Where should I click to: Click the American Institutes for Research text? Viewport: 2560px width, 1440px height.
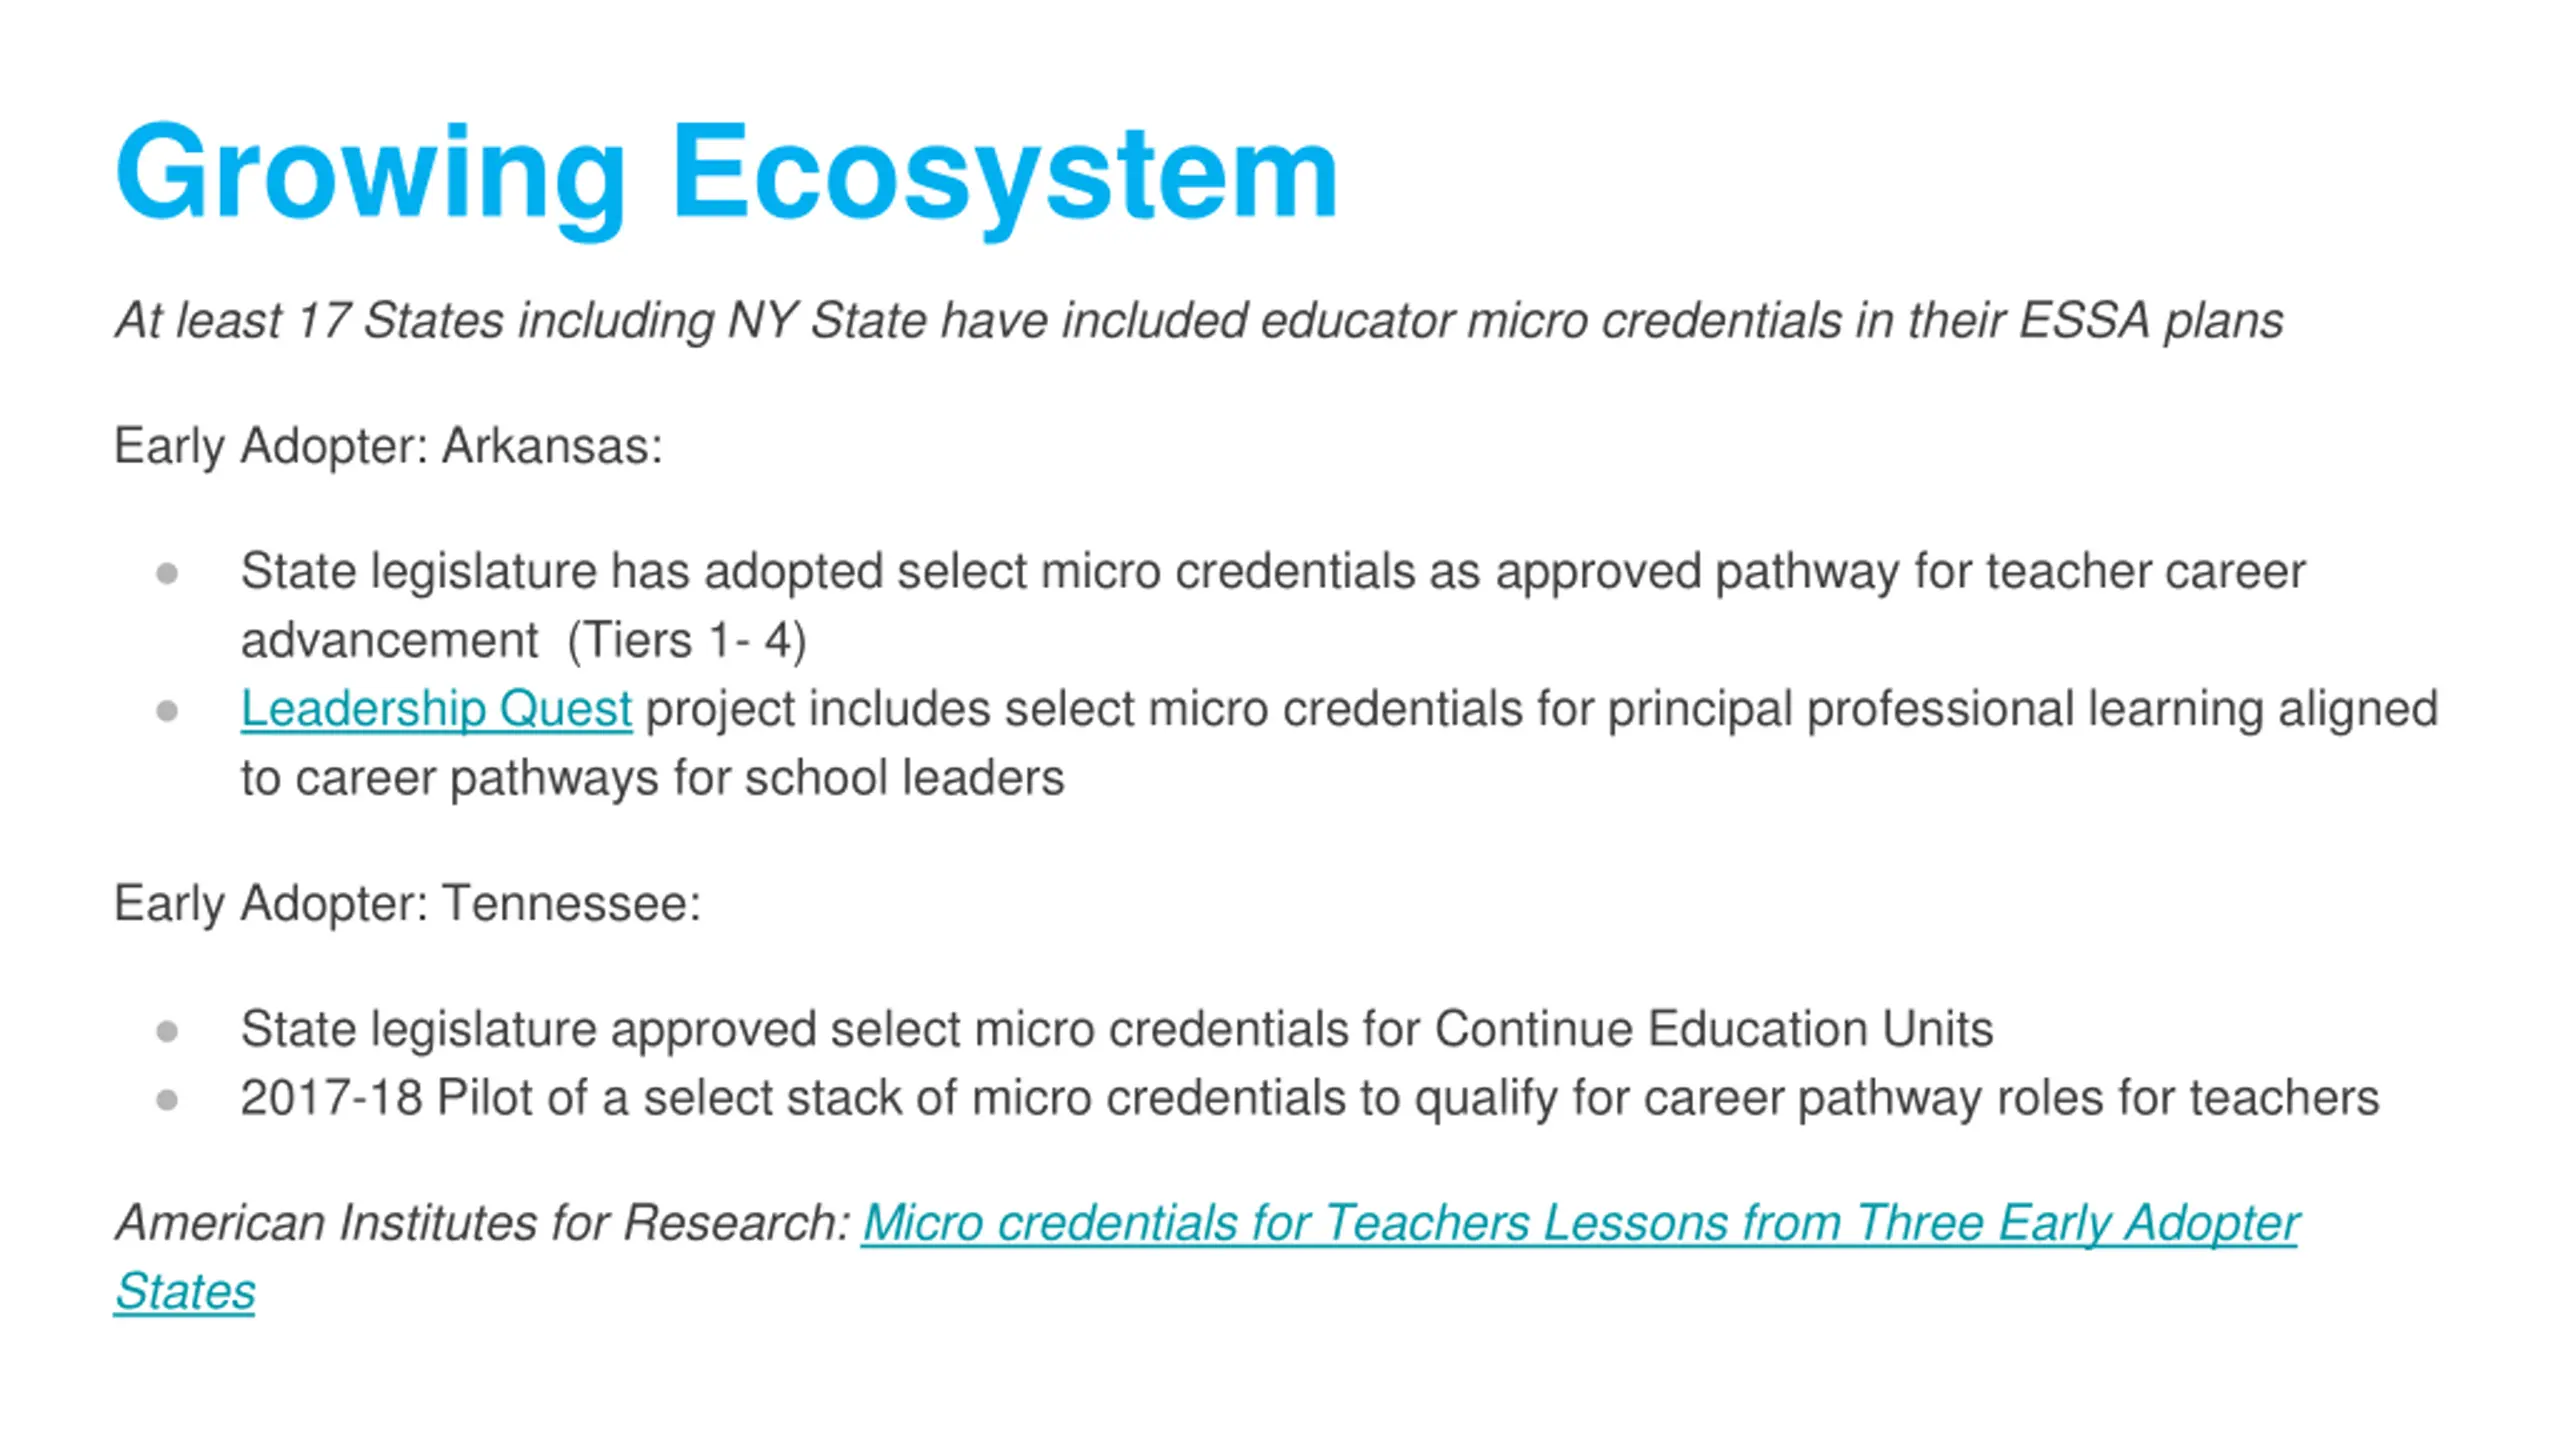click(483, 1223)
